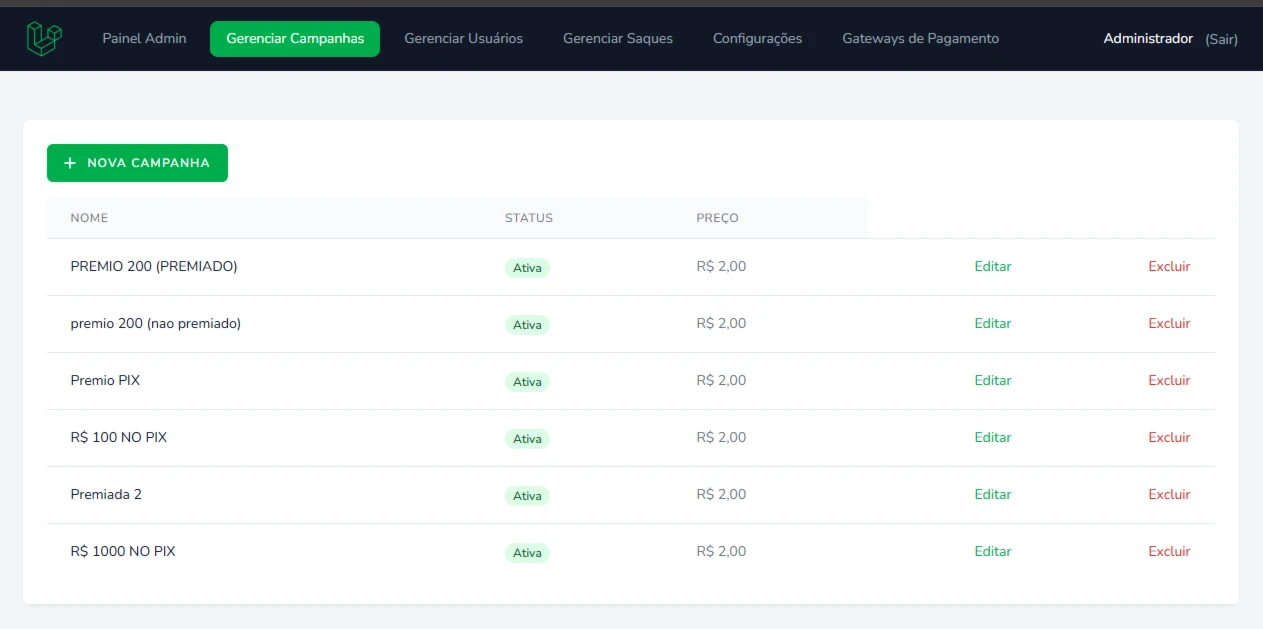
Task: Click the Ativa badge on R$ 100 NO PIX
Action: pos(526,438)
